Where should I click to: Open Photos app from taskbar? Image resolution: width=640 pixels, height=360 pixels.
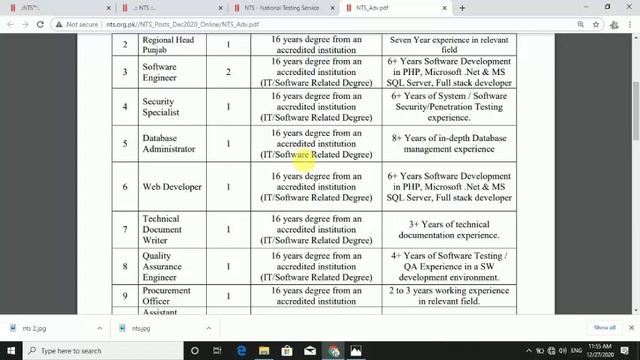tap(356, 351)
